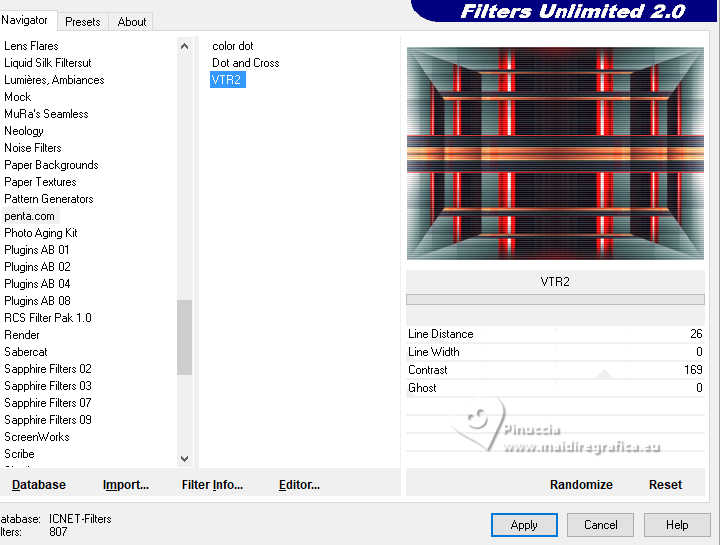Select the Render category
720x545 pixels.
click(x=22, y=335)
